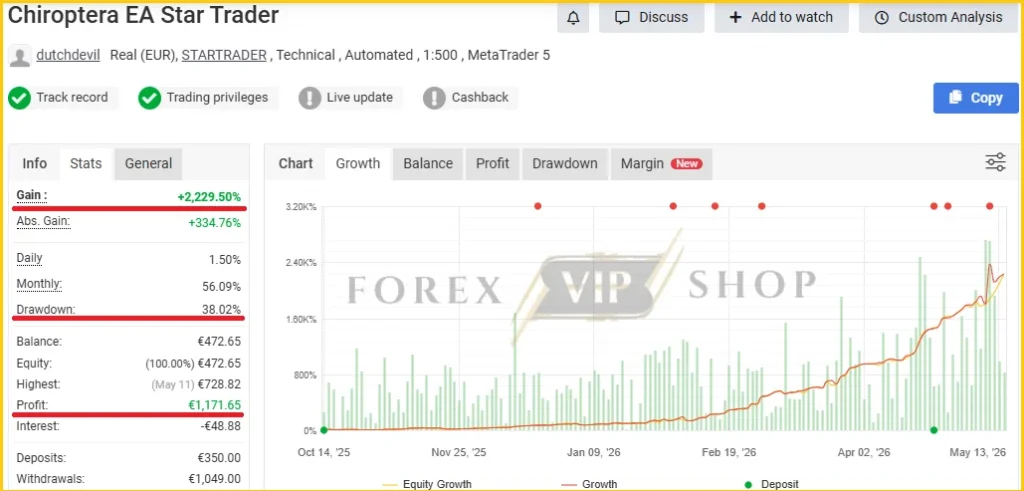Click the €728.82 highest value
The width and height of the screenshot is (1024, 491).
(219, 384)
